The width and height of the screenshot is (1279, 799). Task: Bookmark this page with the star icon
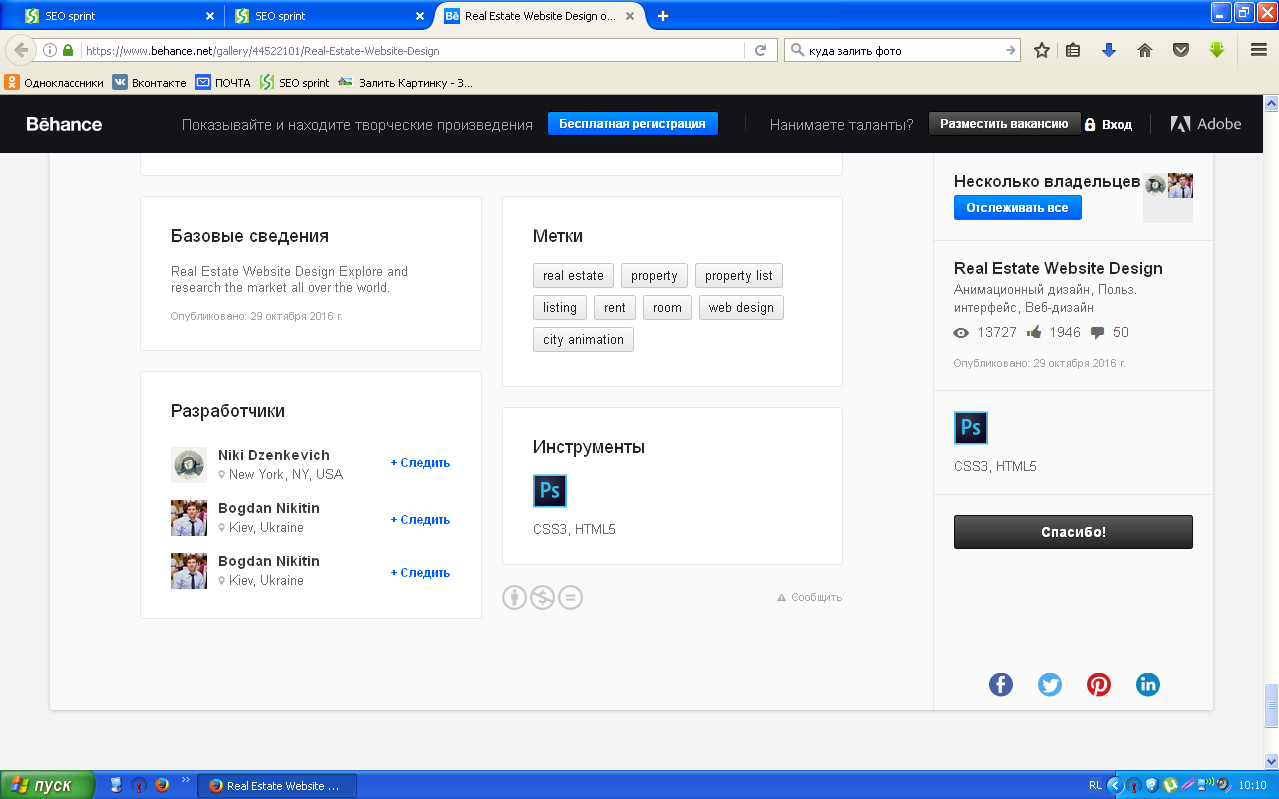[1042, 50]
